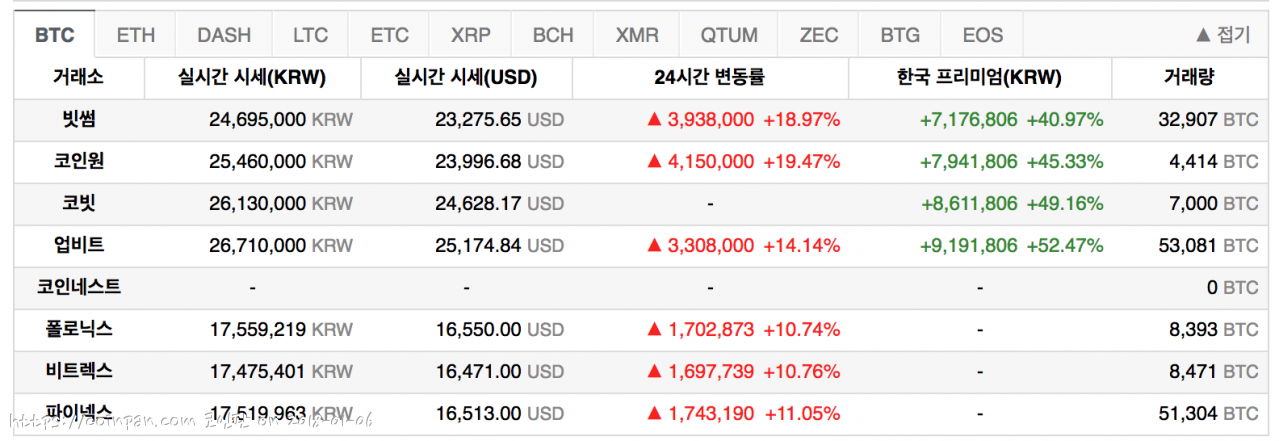Click the red up arrow in 폴로닉스 row
This screenshot has width=1279, height=441.
click(x=654, y=329)
